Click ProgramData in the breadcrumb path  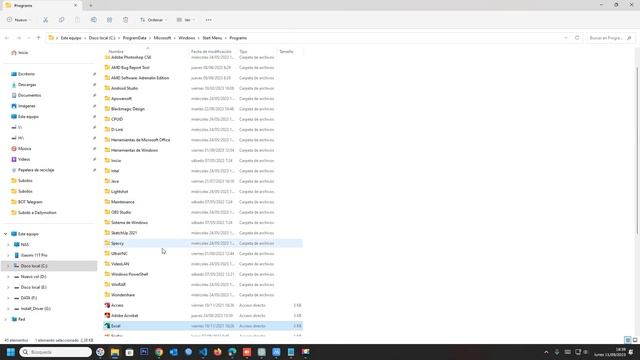(x=134, y=38)
